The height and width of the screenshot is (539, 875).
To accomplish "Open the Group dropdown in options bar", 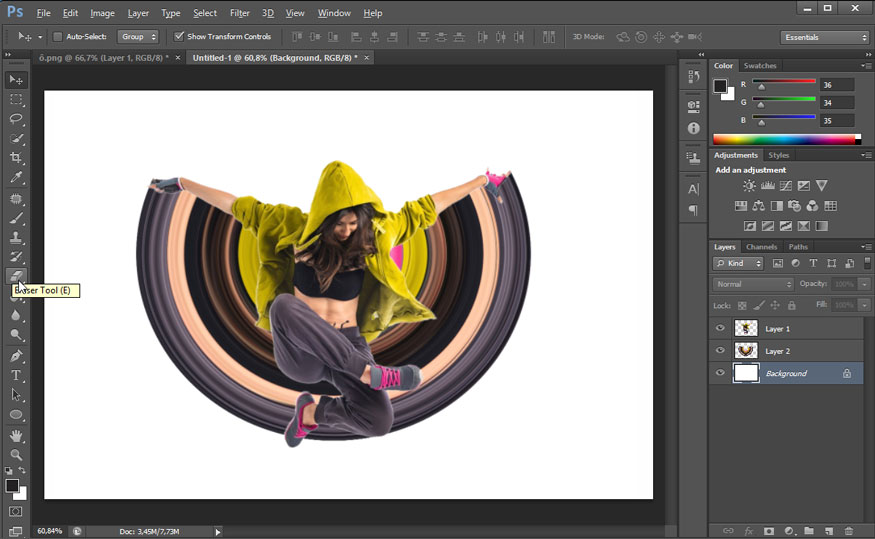I will pos(138,37).
